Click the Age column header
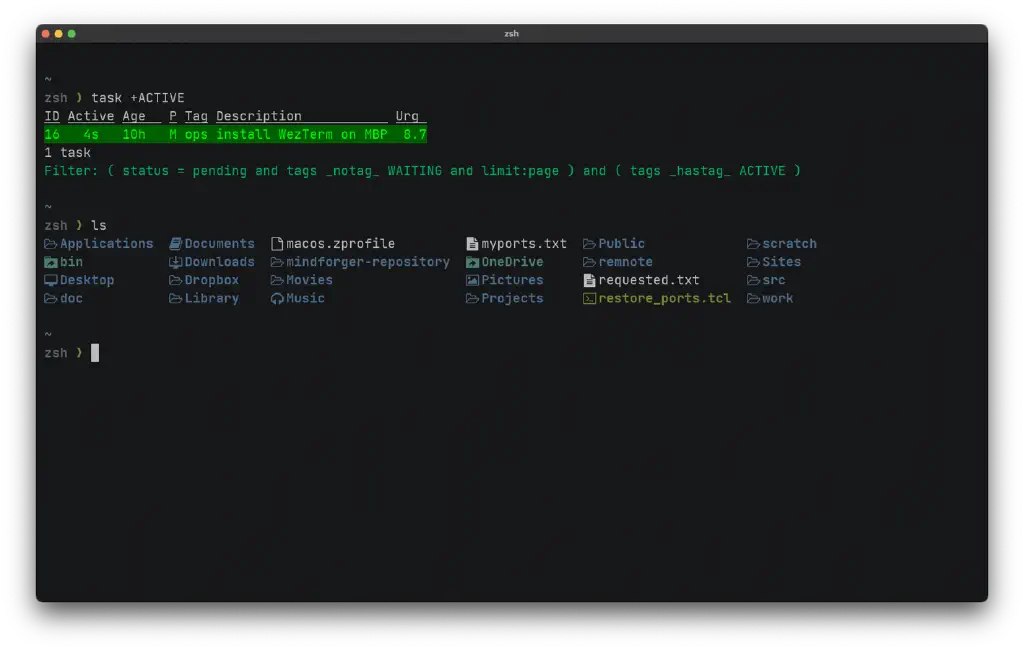Screen dimensions: 1024x650 (134, 116)
